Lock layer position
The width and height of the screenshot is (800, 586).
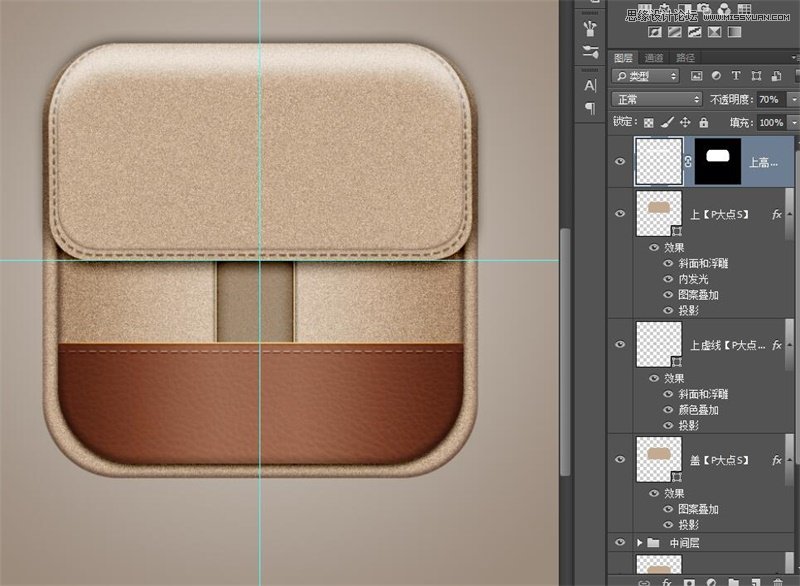685,122
